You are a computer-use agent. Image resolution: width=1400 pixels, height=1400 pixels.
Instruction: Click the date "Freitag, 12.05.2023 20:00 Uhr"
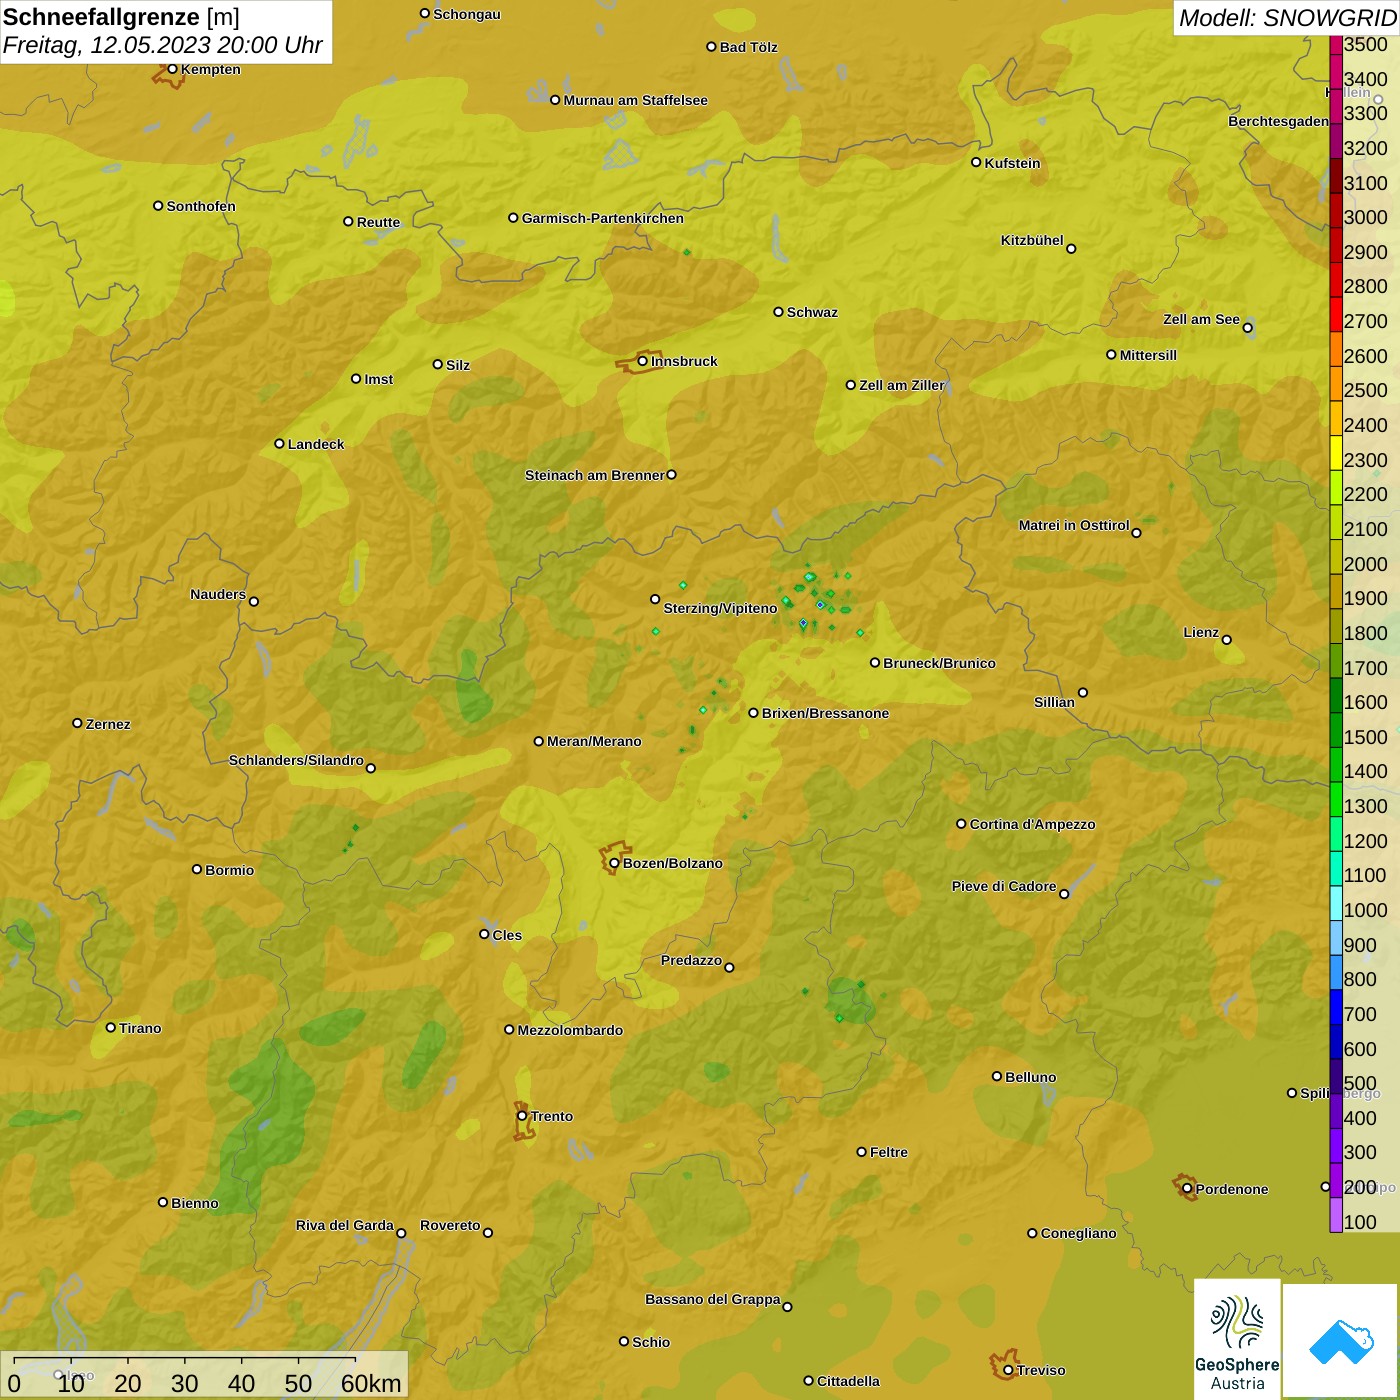click(162, 45)
